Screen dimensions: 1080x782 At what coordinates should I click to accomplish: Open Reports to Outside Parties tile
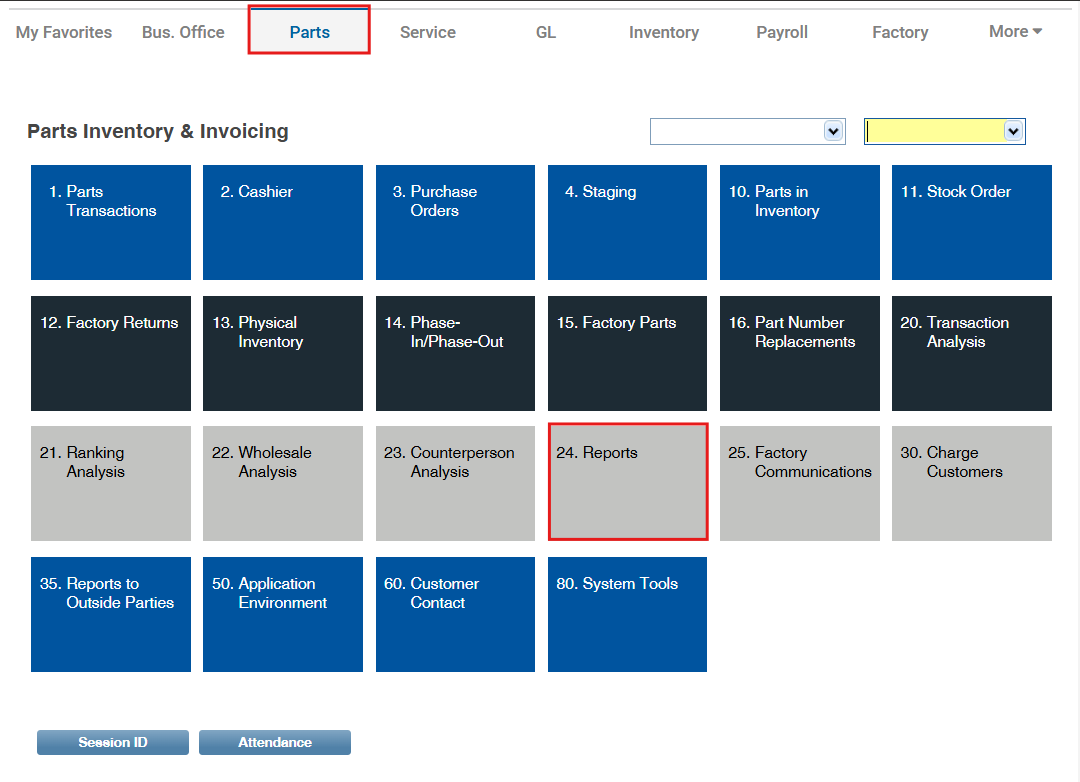(111, 614)
